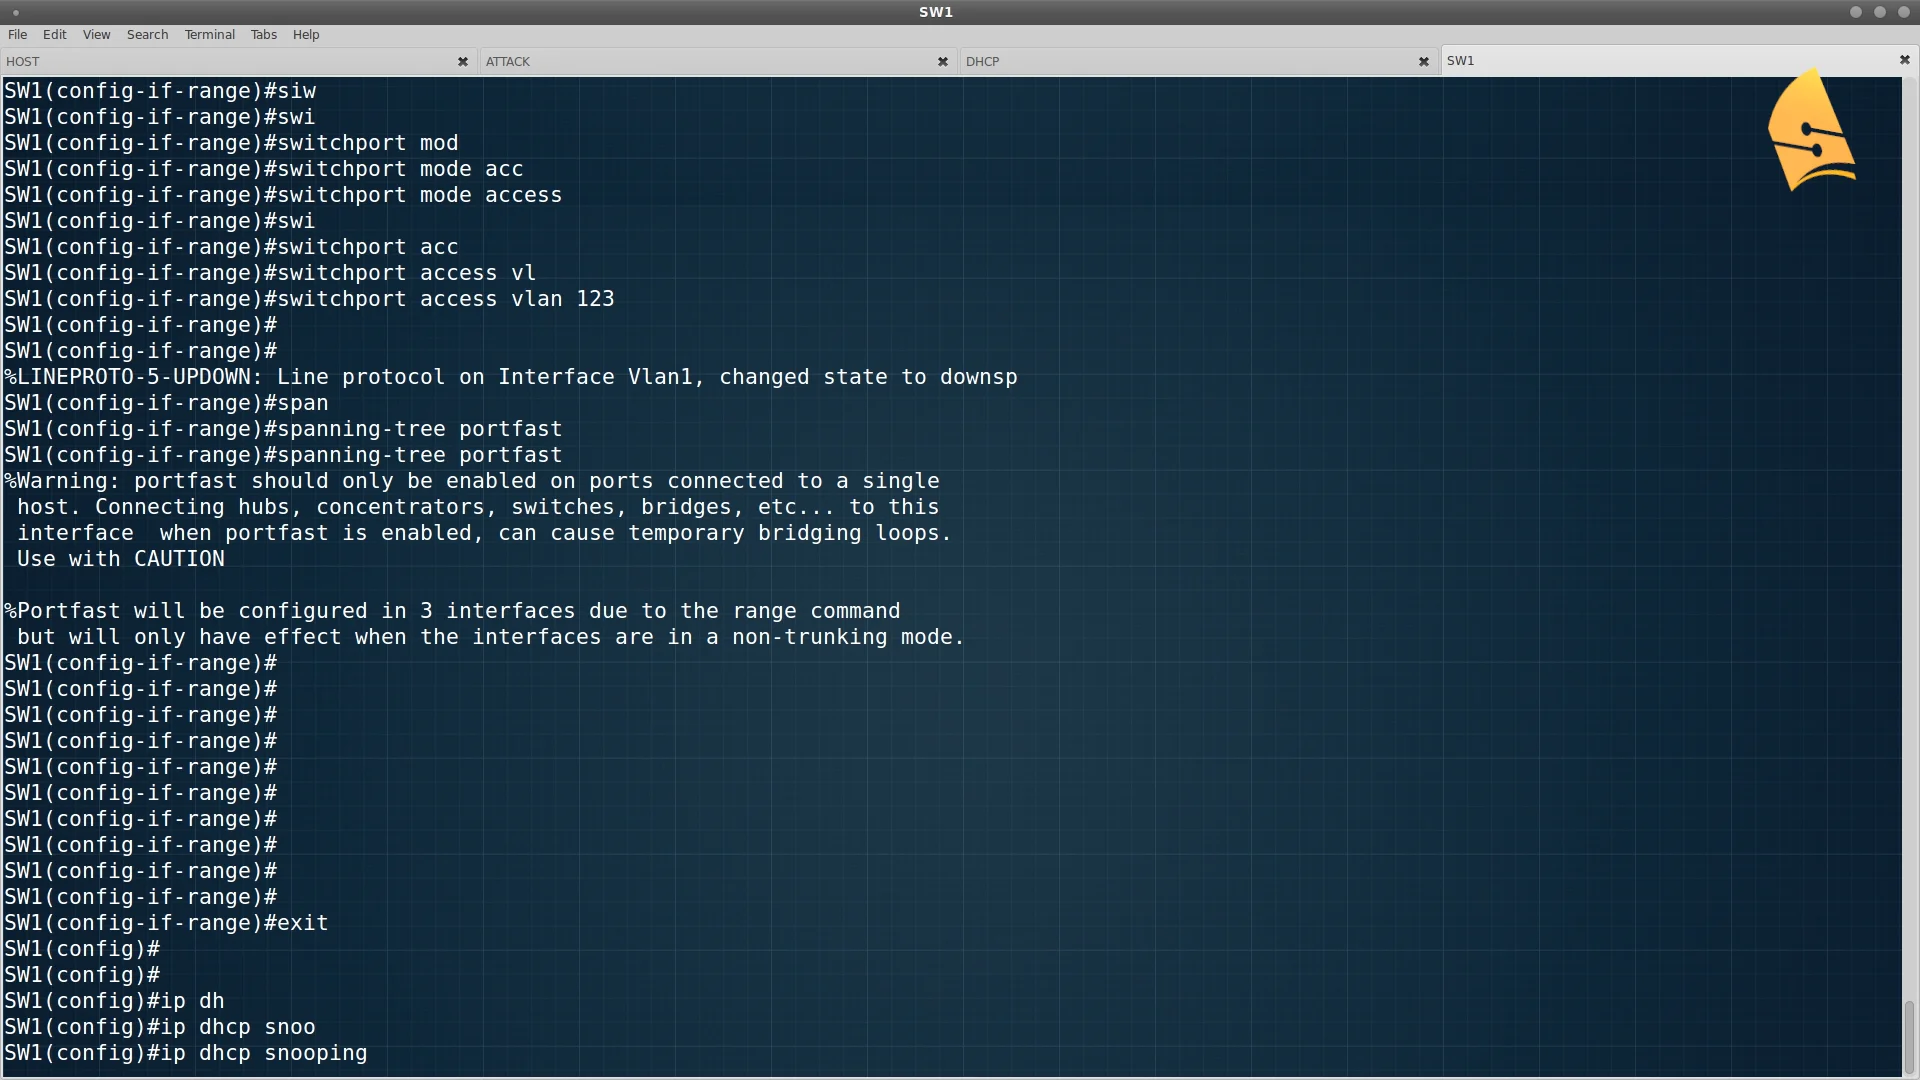1920x1080 pixels.
Task: Click the 'ip dhcp snoo' partial command line
Action: click(x=160, y=1027)
